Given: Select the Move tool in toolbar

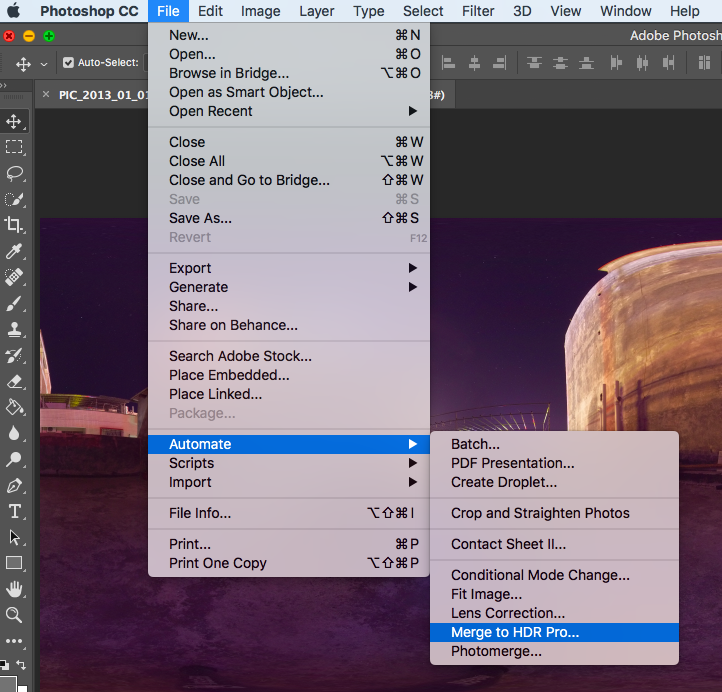Looking at the screenshot, I should point(14,122).
